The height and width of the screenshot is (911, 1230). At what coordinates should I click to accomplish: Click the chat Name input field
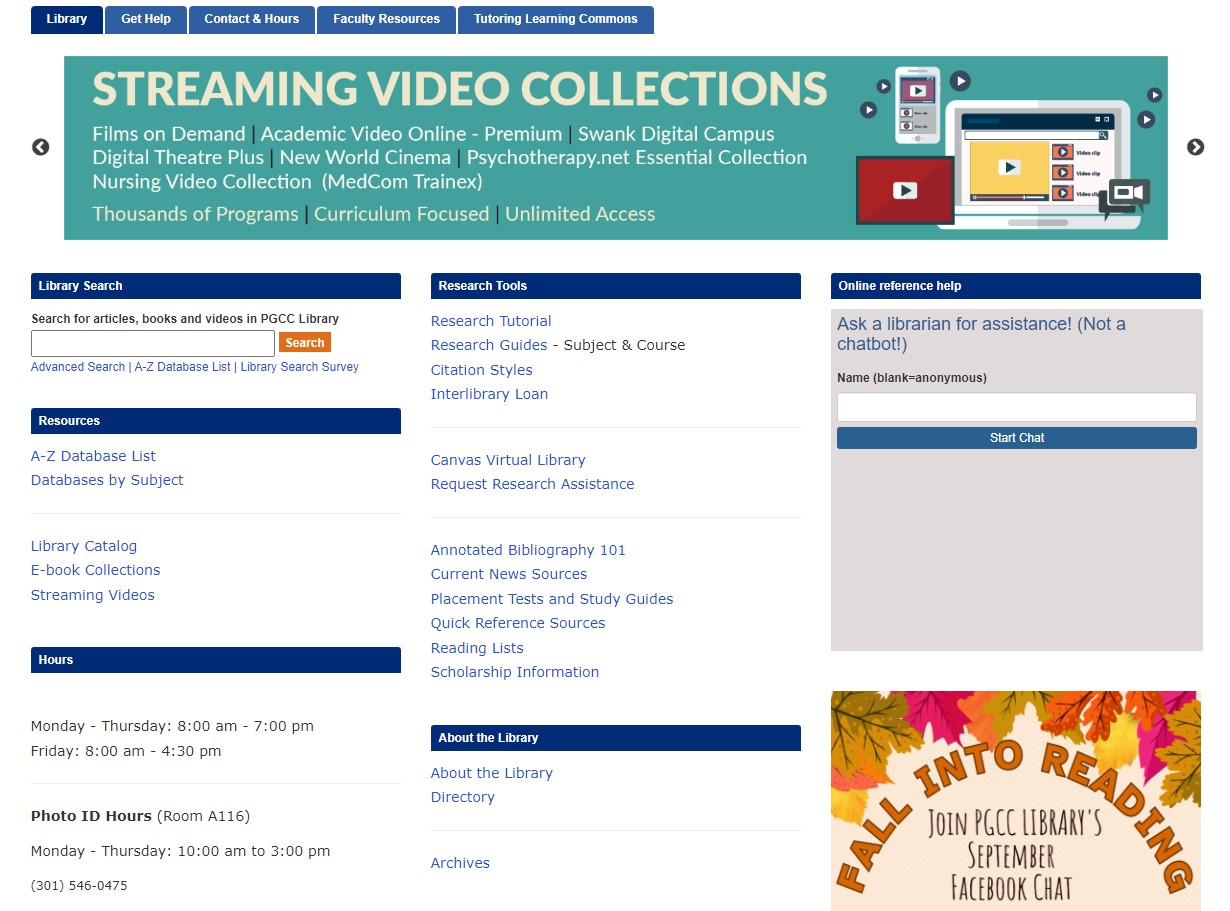click(x=1016, y=407)
